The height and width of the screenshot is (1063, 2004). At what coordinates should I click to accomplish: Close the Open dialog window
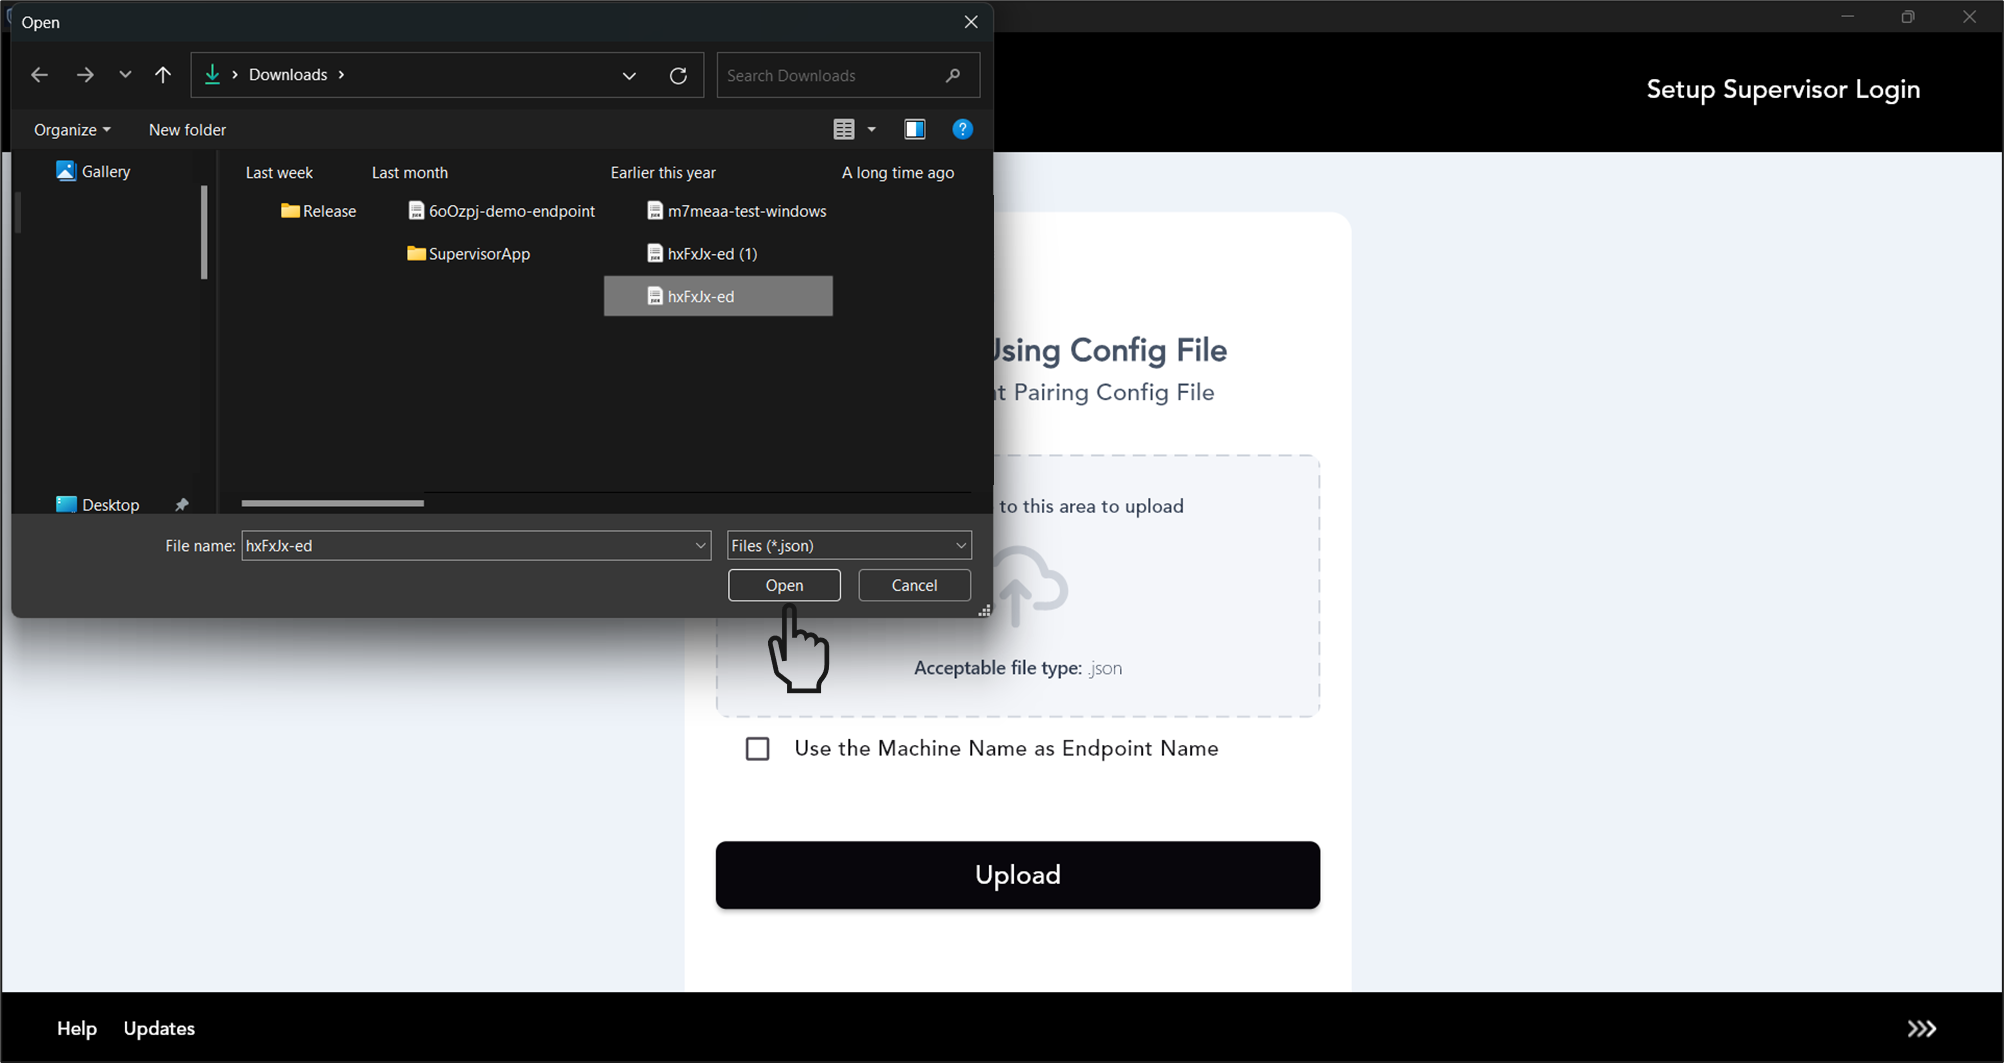pyautogui.click(x=971, y=22)
